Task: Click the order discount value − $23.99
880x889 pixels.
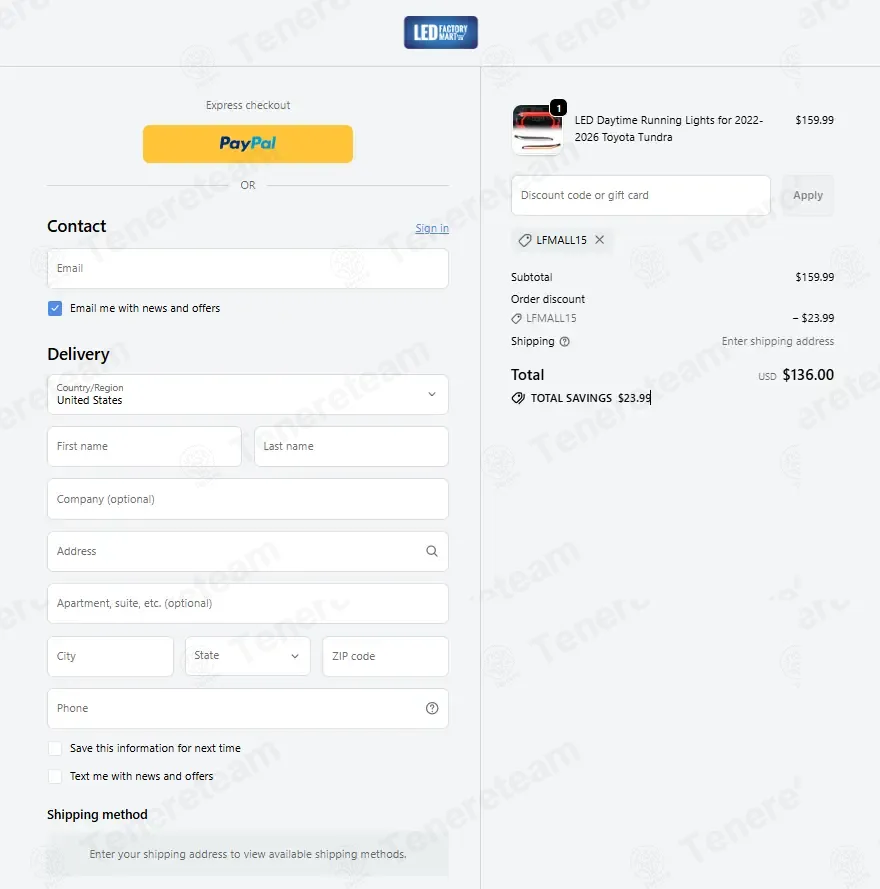Action: pos(813,318)
